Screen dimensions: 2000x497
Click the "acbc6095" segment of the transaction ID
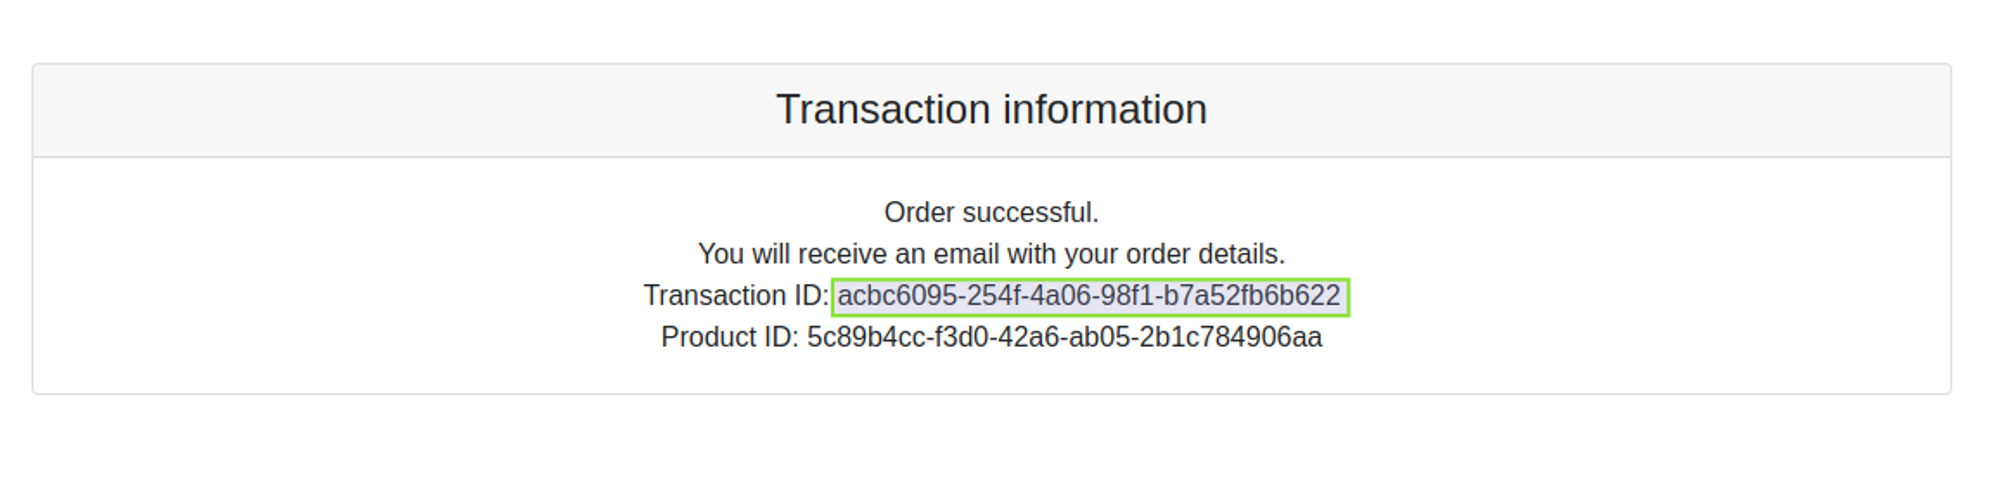(x=898, y=296)
